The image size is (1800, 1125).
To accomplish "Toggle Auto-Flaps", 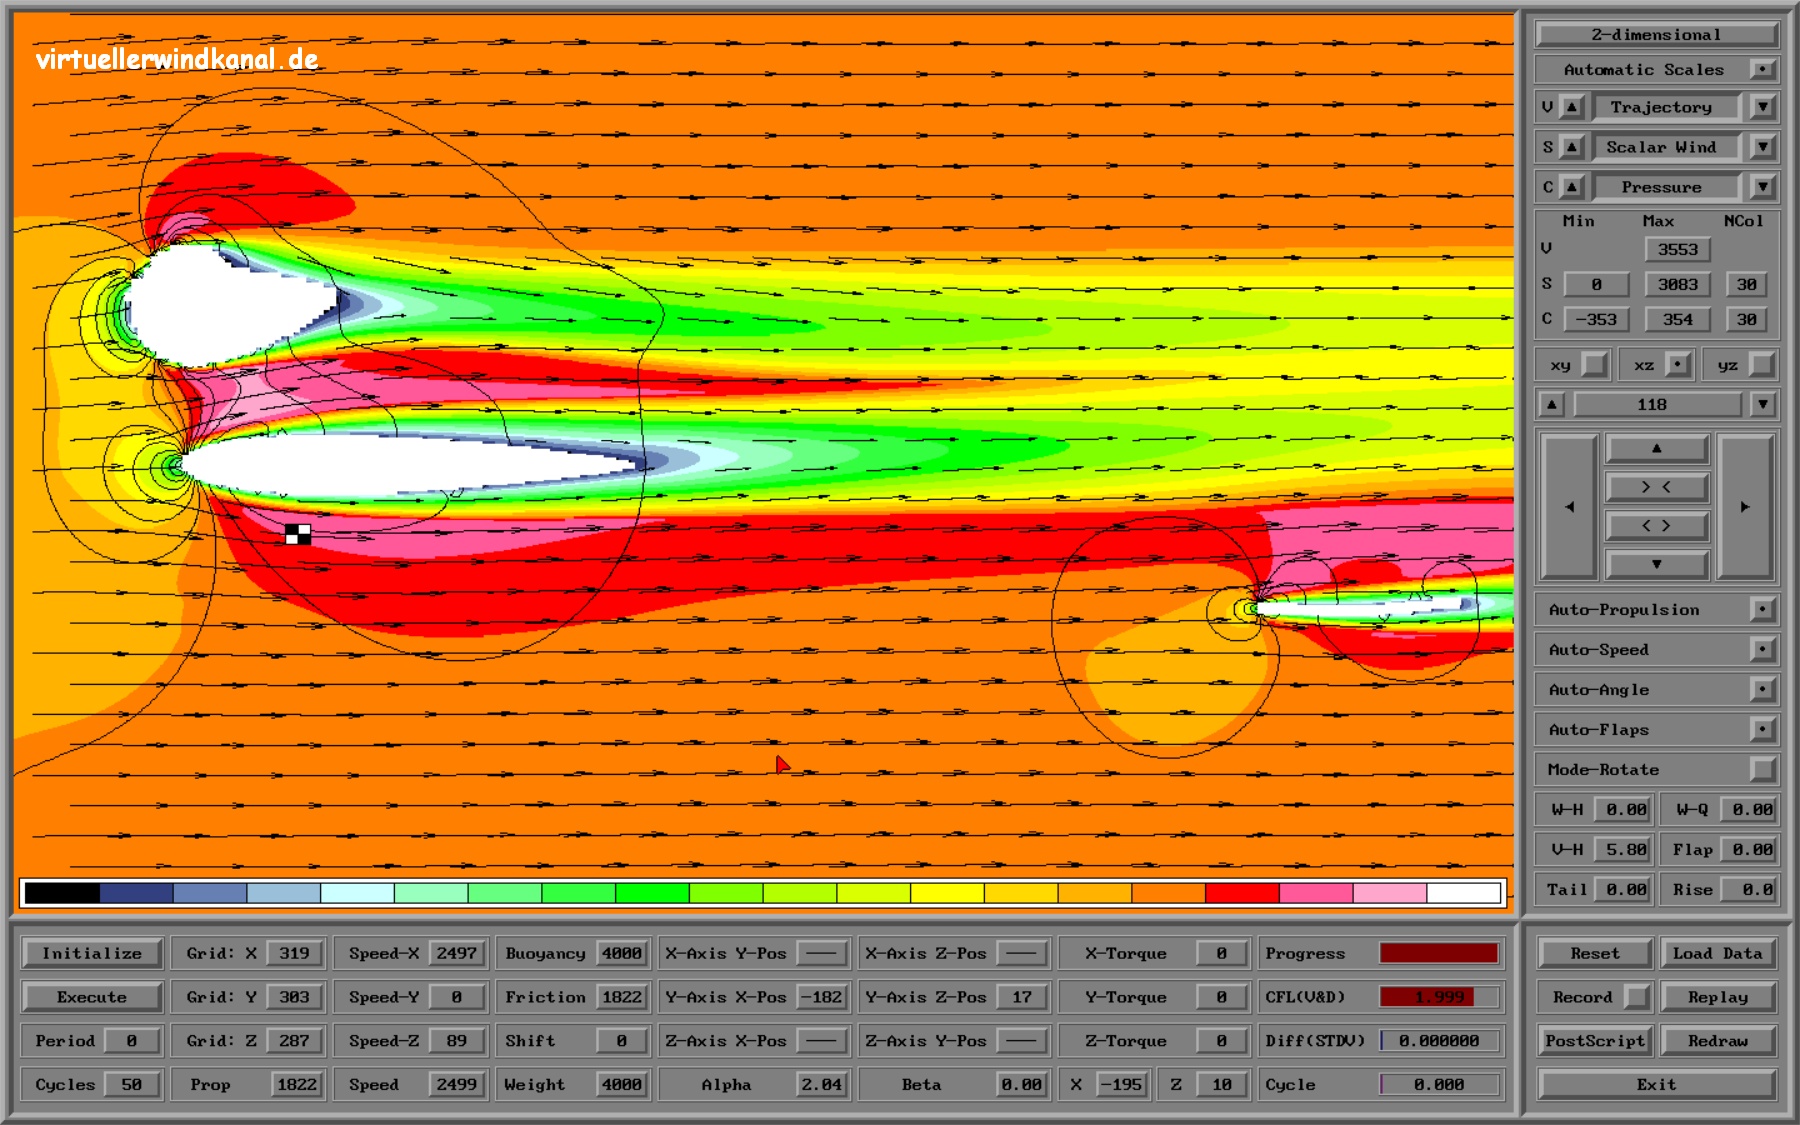I will 1763,730.
